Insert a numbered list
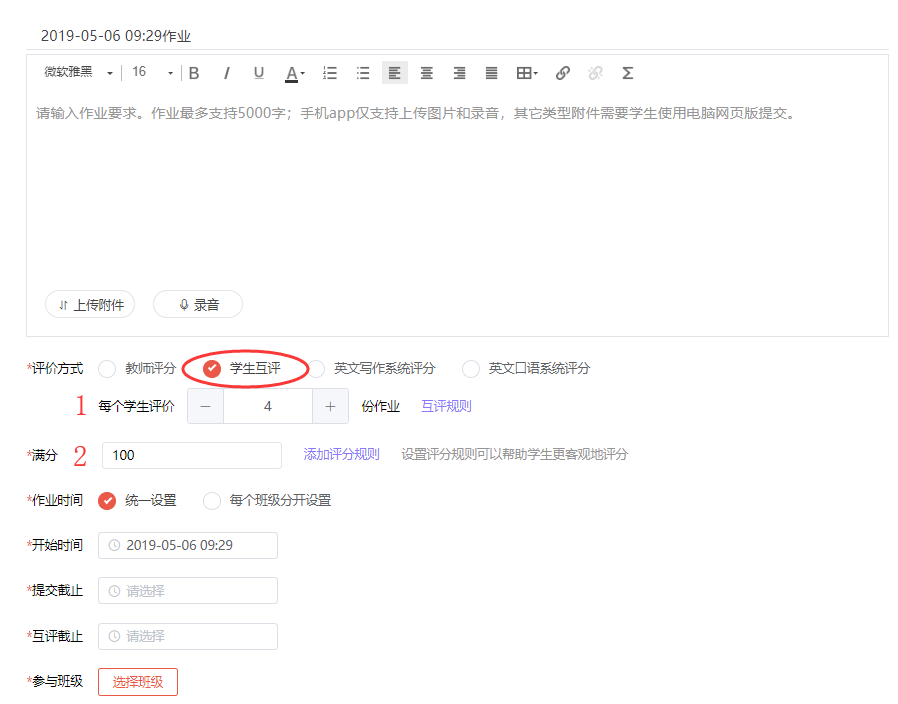Viewport: 898px width, 704px height. [330, 73]
